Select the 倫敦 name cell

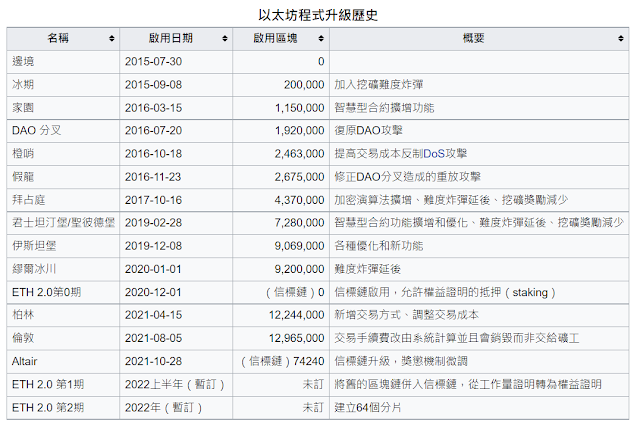pyautogui.click(x=63, y=338)
